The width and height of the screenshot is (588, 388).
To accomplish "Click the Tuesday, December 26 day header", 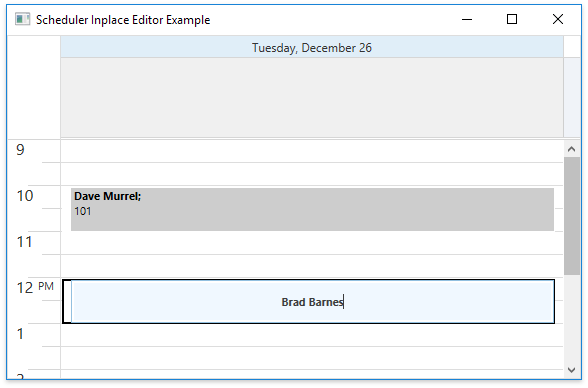I will (x=312, y=48).
